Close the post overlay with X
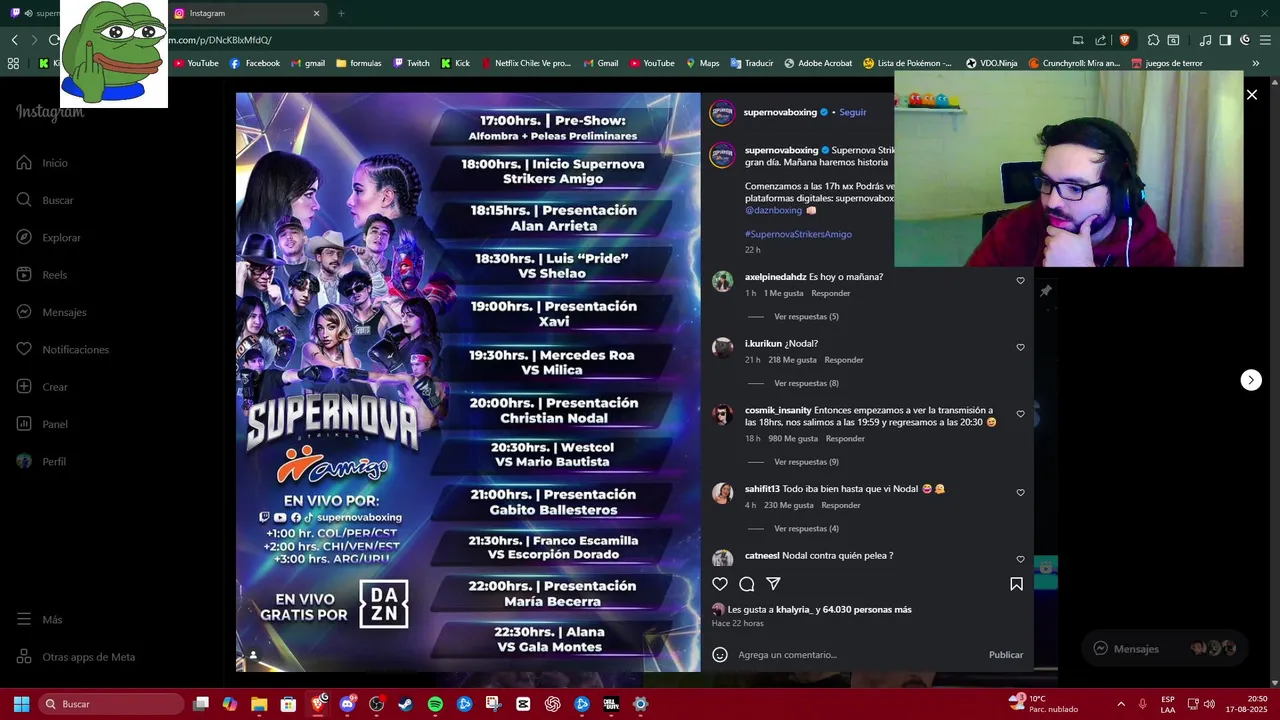 pos(1251,95)
